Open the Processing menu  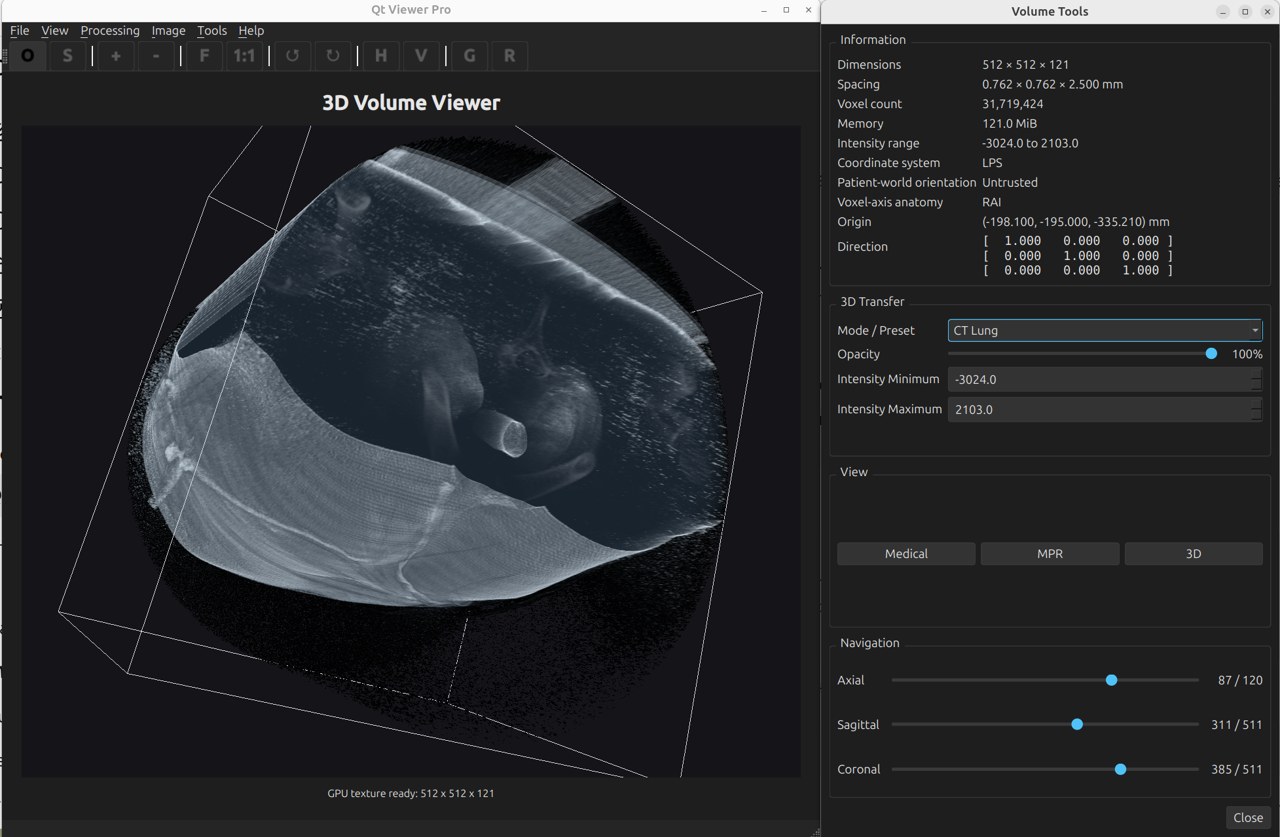coord(110,31)
